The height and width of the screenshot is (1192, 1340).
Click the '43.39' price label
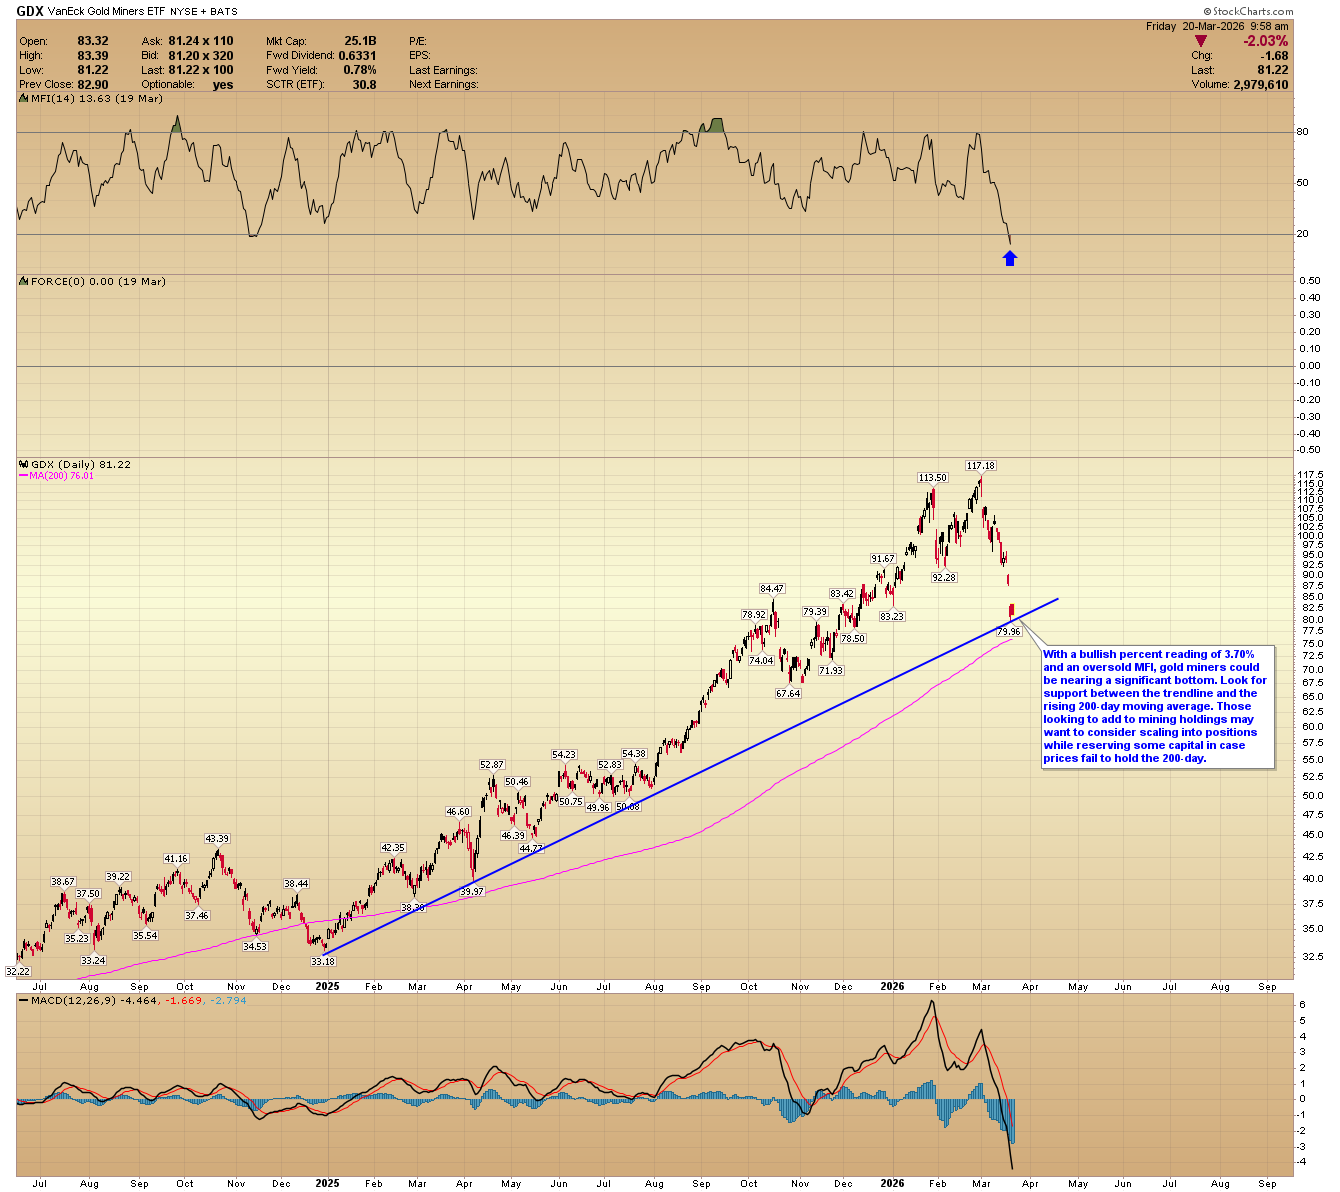(x=217, y=838)
